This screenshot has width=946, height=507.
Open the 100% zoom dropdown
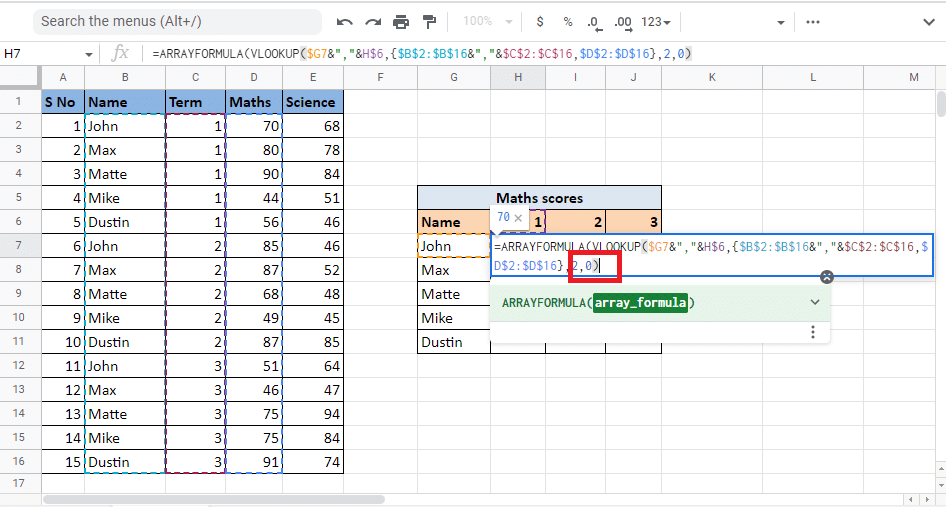487,22
